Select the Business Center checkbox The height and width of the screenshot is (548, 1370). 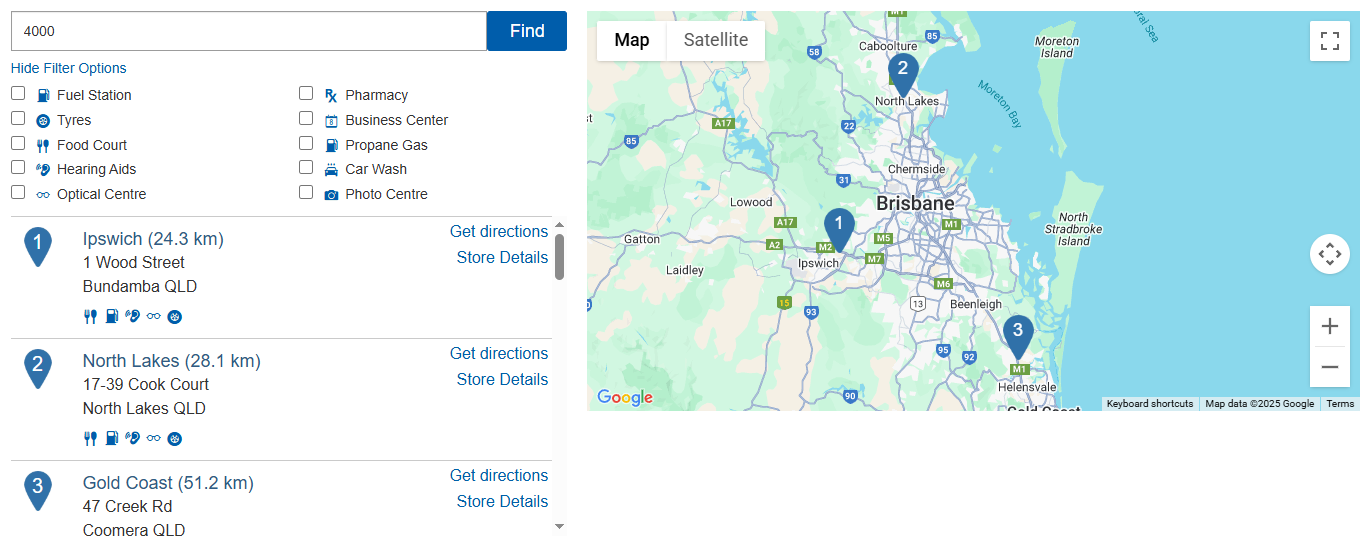click(x=306, y=118)
